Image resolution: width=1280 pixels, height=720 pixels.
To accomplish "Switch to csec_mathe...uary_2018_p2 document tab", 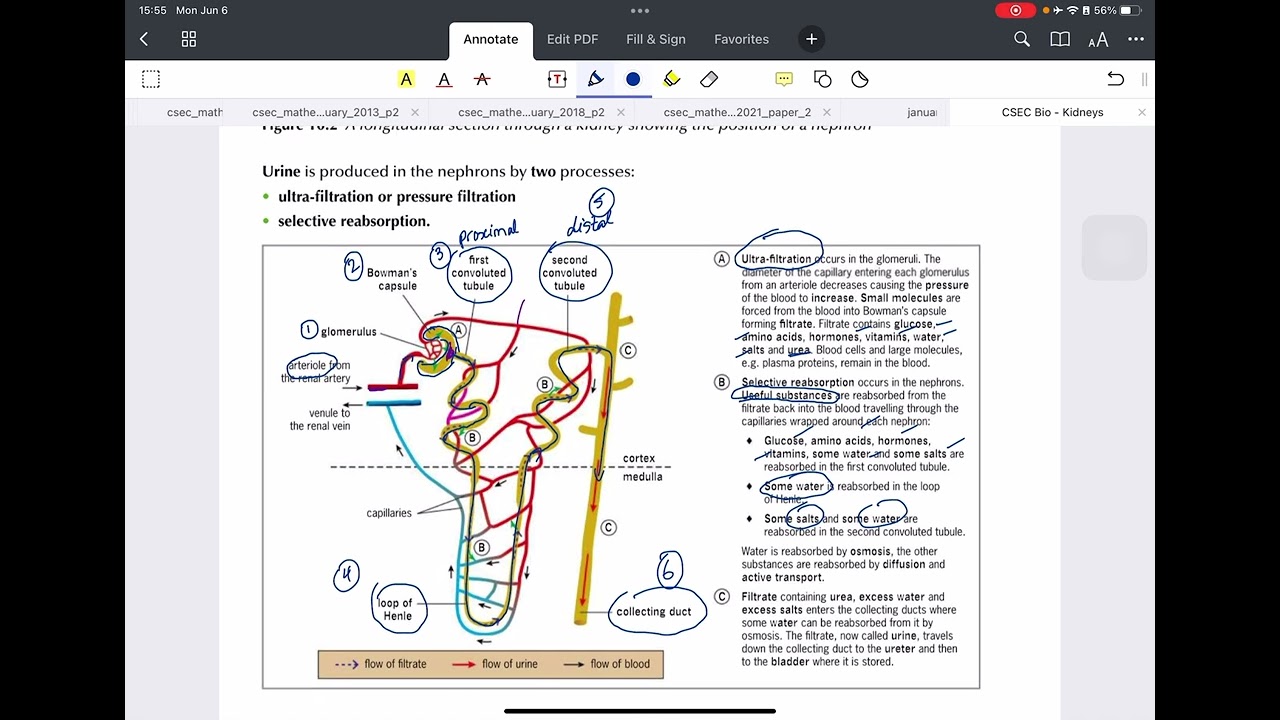I will [x=531, y=112].
